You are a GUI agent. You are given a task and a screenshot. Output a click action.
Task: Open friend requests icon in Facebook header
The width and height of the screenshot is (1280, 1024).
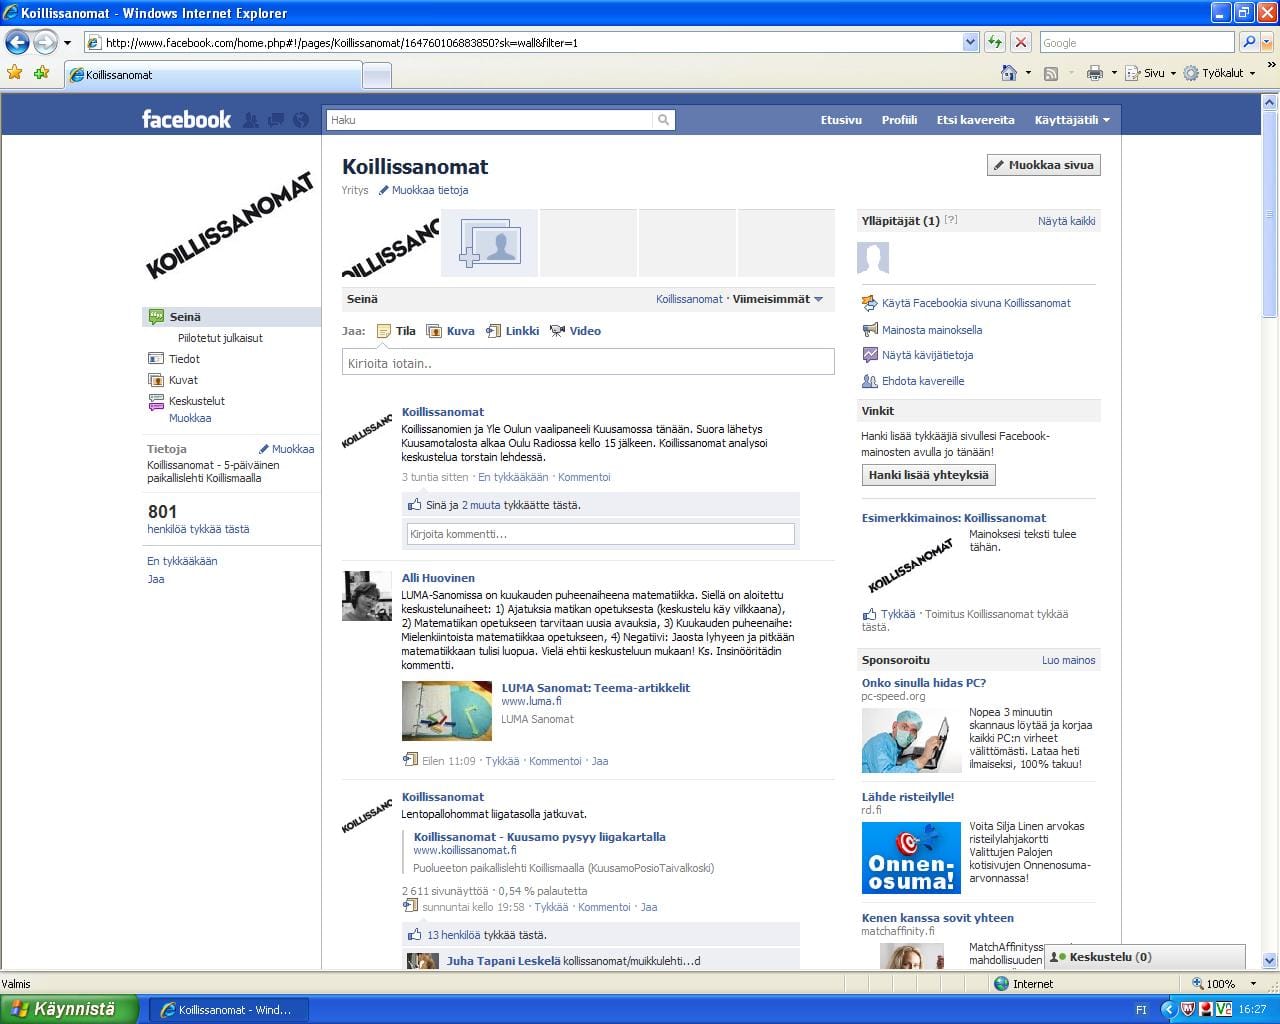(251, 120)
